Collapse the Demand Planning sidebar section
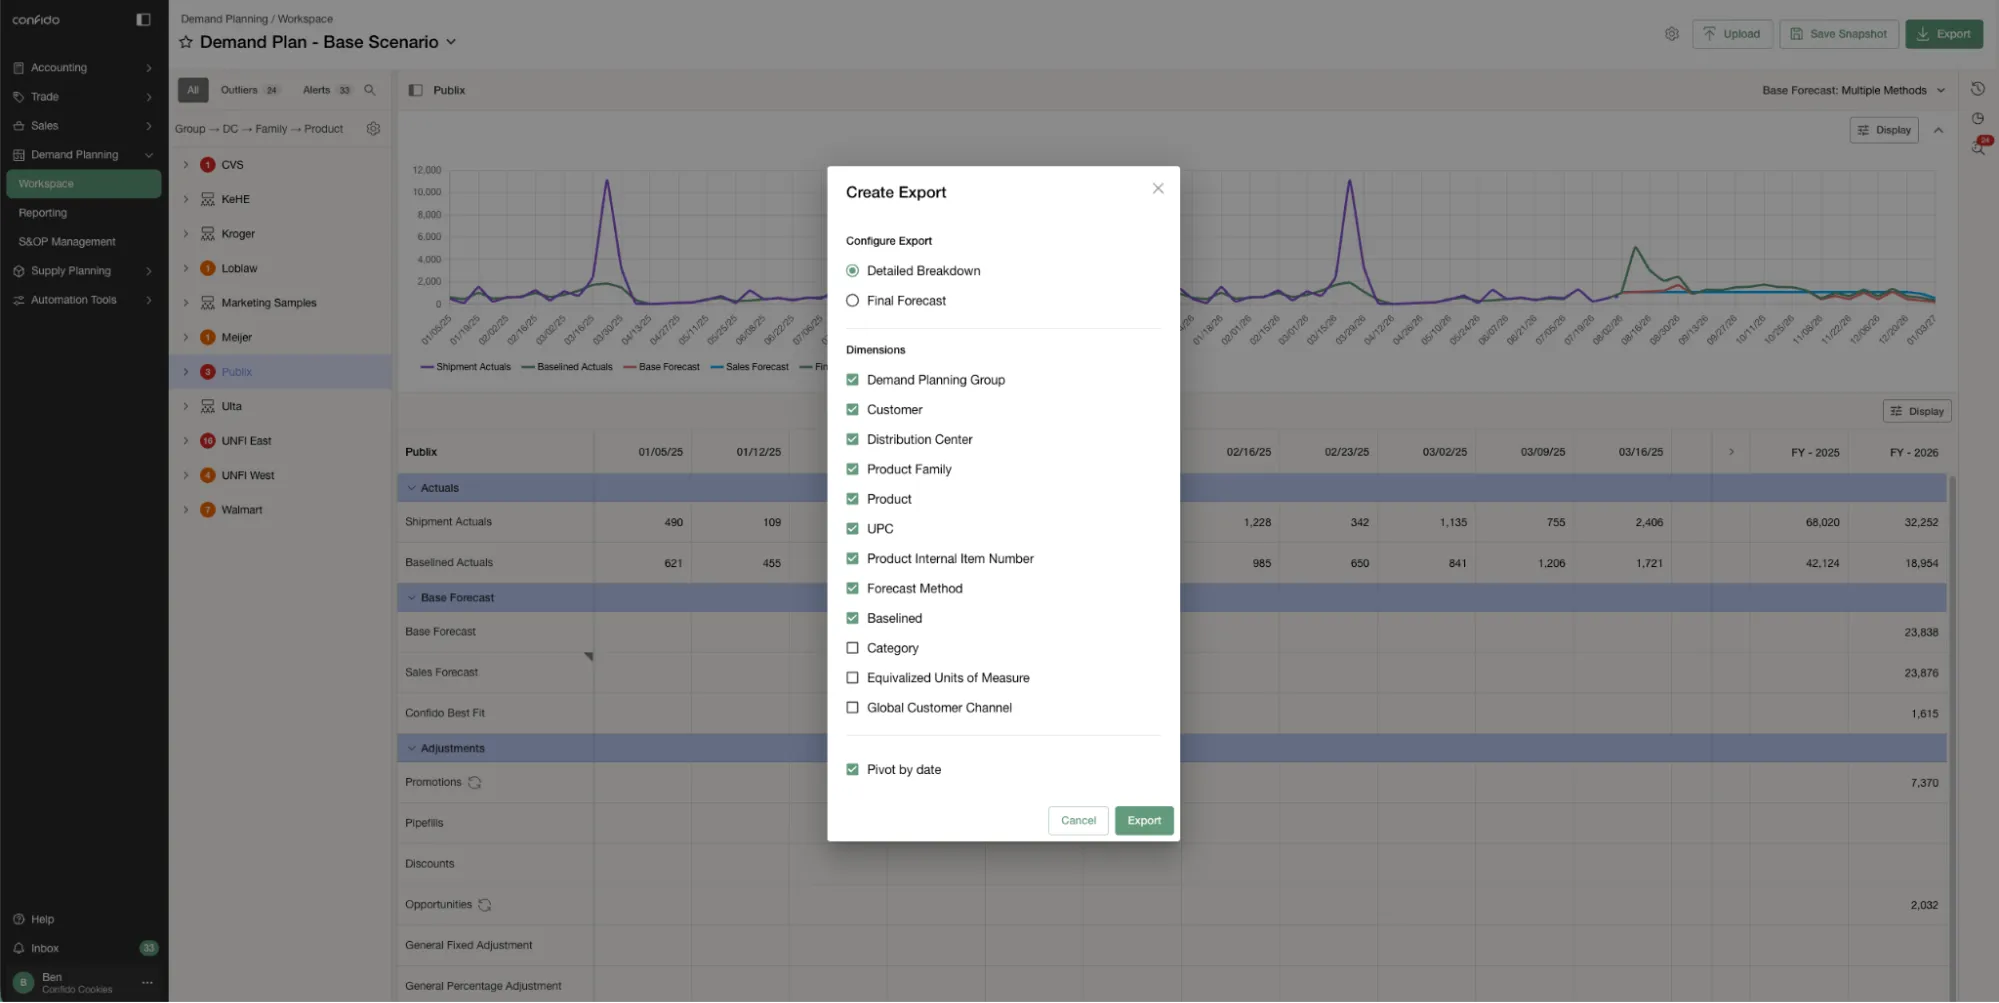Screen dimensions: 1999x1003 tap(149, 155)
